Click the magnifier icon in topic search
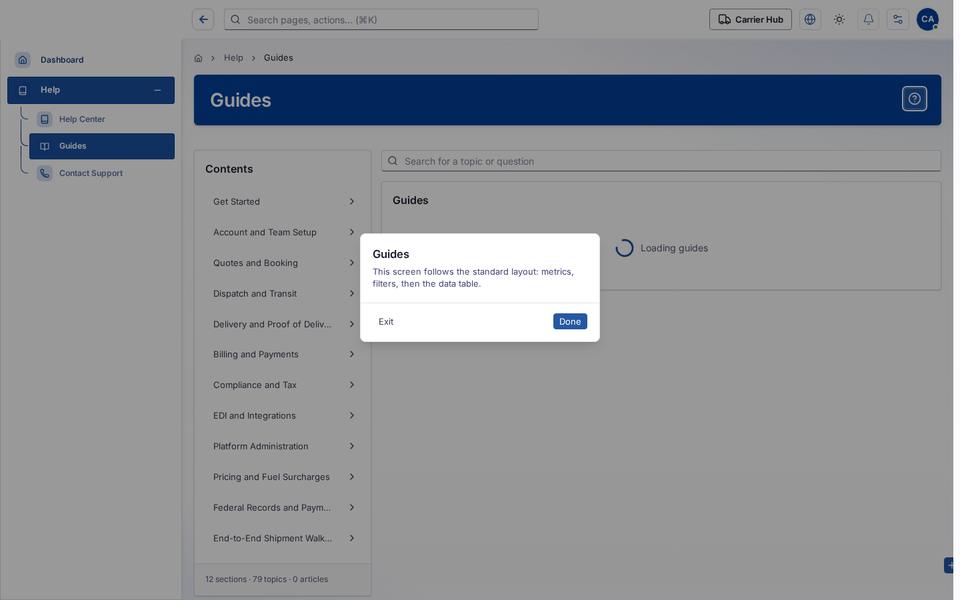The width and height of the screenshot is (960, 600). pyautogui.click(x=392, y=161)
